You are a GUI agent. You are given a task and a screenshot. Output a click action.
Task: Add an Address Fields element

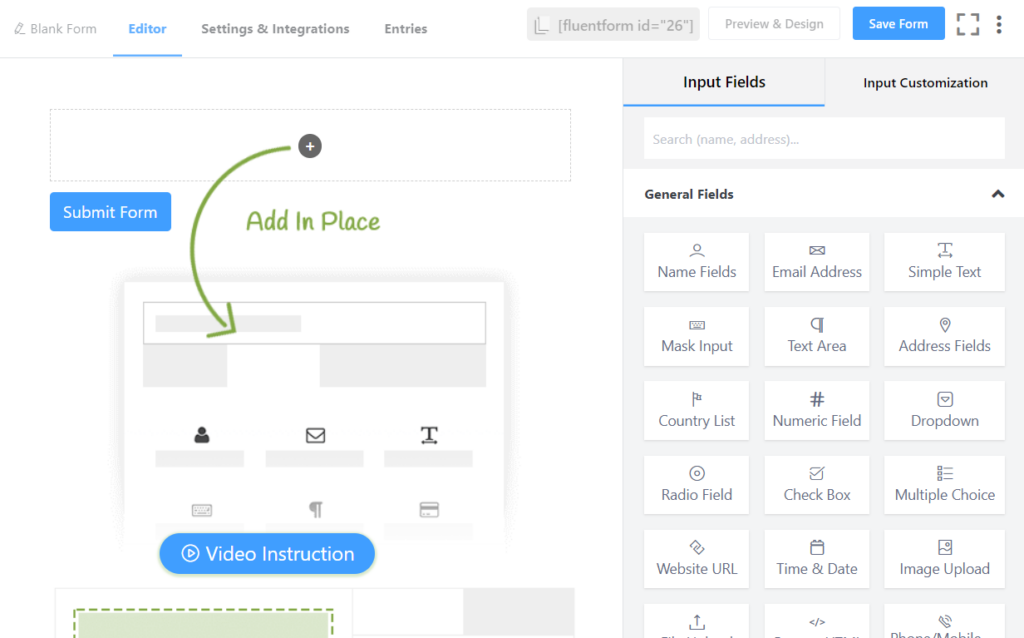(944, 336)
